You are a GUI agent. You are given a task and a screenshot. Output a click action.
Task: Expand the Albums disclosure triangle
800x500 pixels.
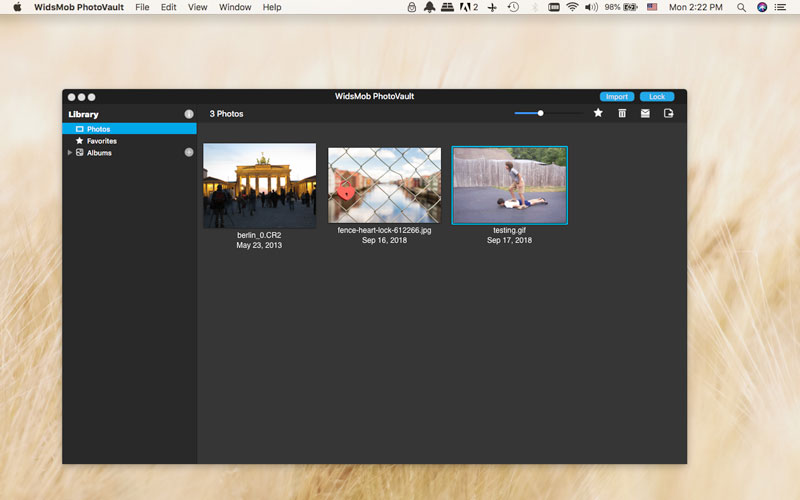[x=70, y=153]
